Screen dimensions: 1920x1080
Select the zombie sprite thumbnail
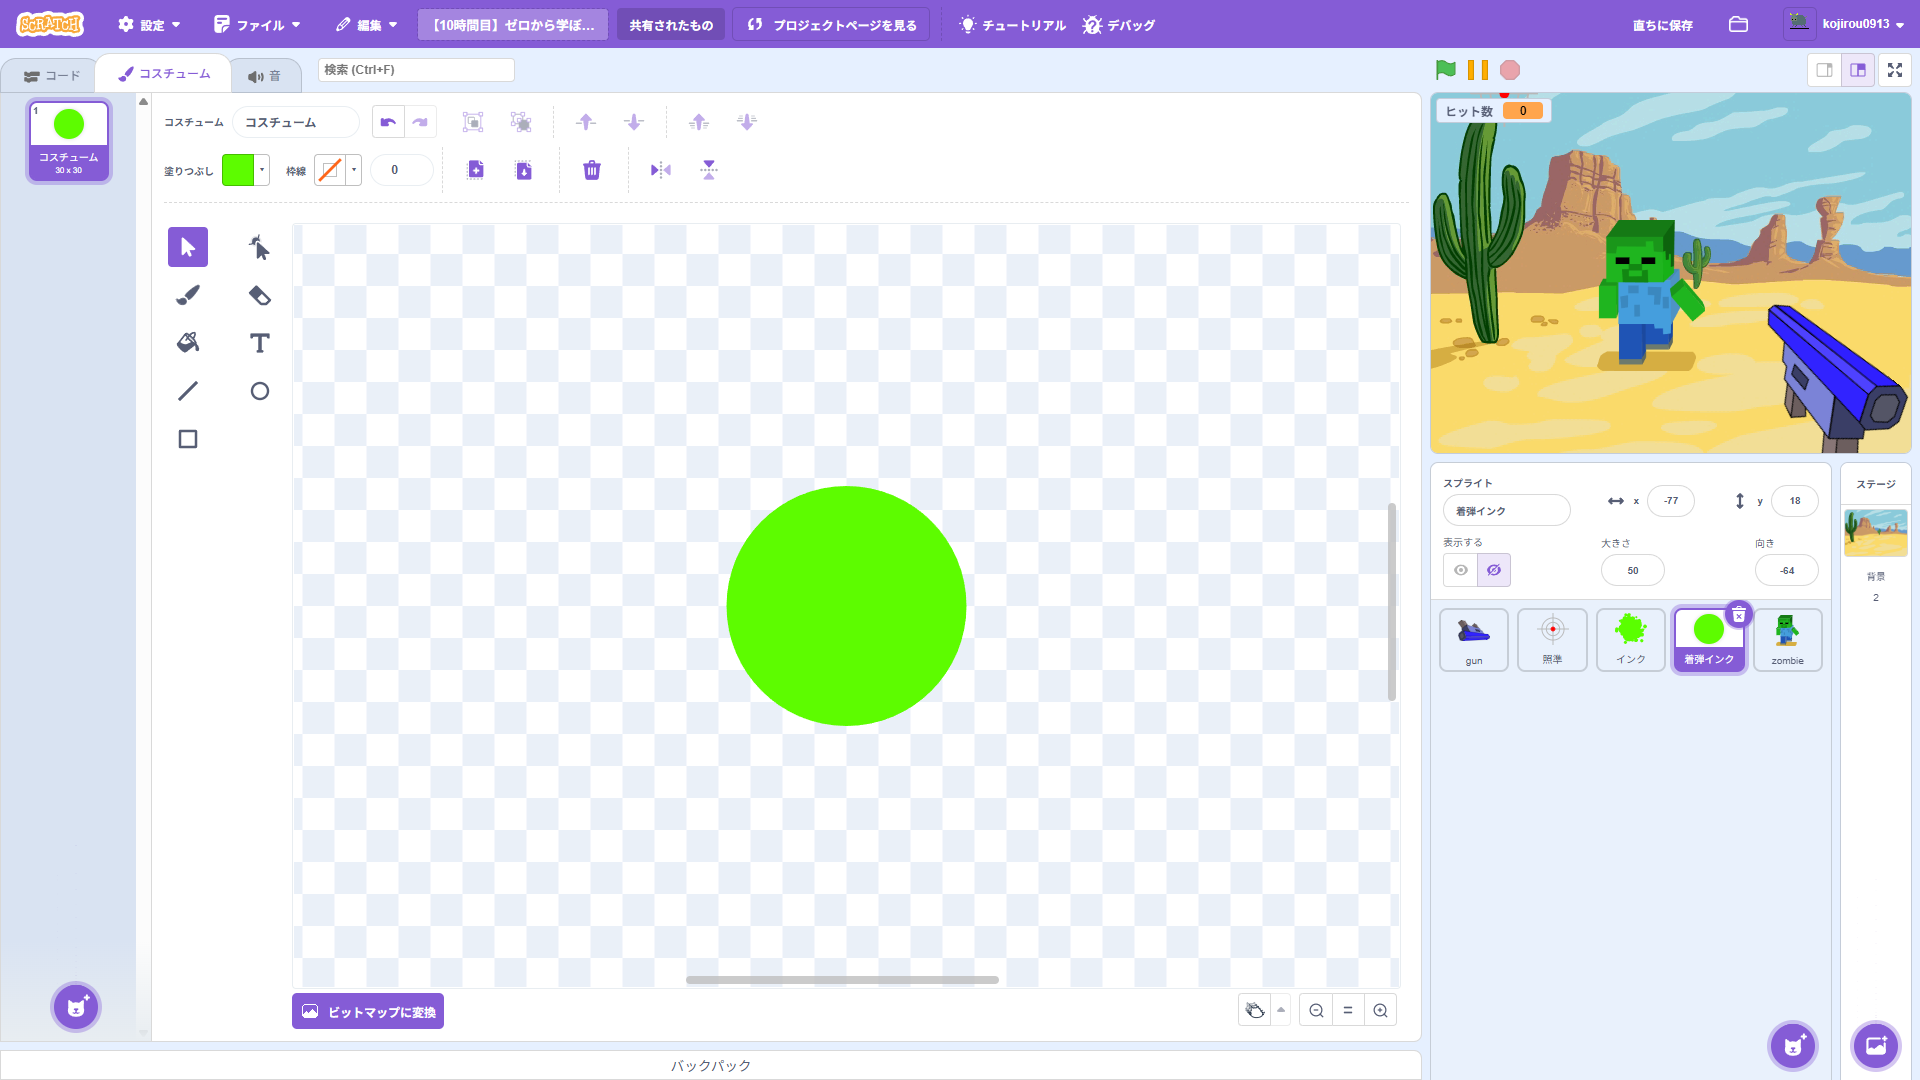(1787, 639)
